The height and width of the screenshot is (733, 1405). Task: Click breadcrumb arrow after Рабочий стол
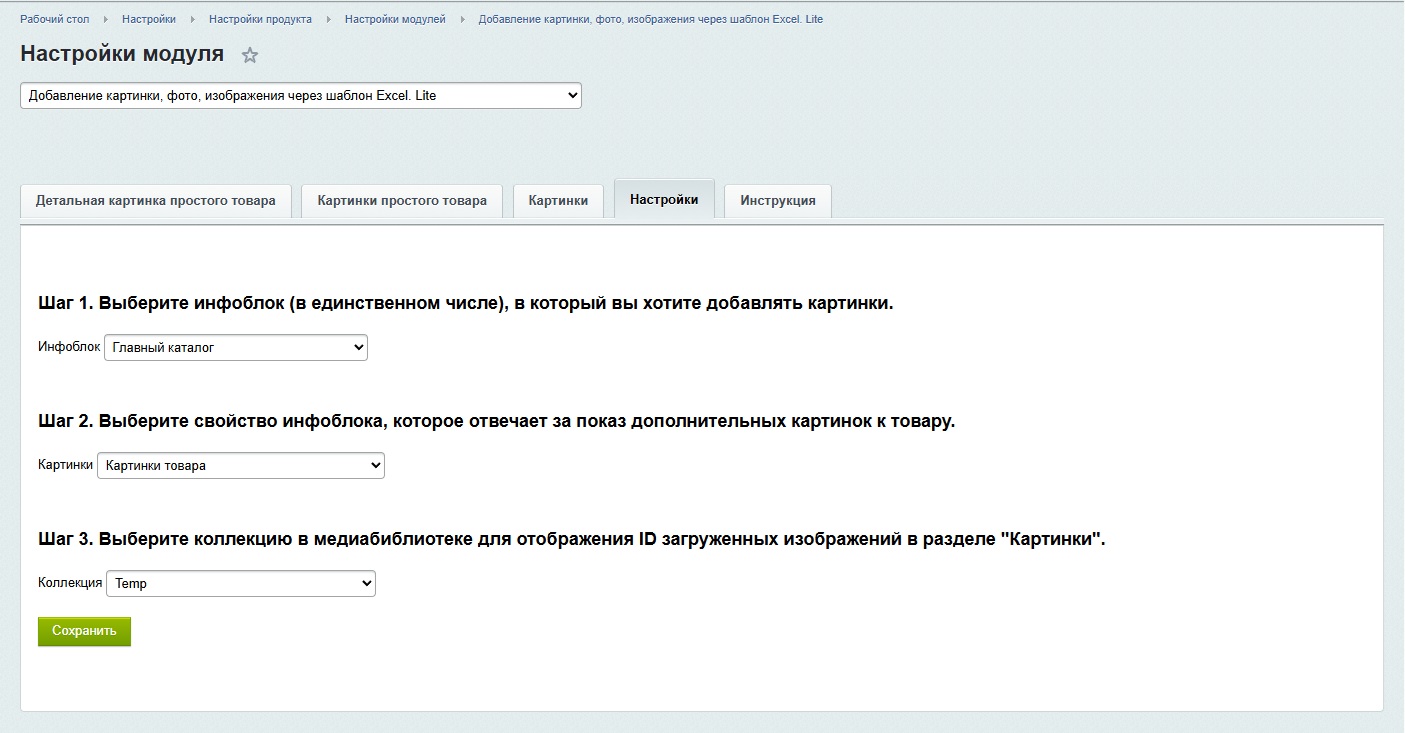tap(106, 19)
